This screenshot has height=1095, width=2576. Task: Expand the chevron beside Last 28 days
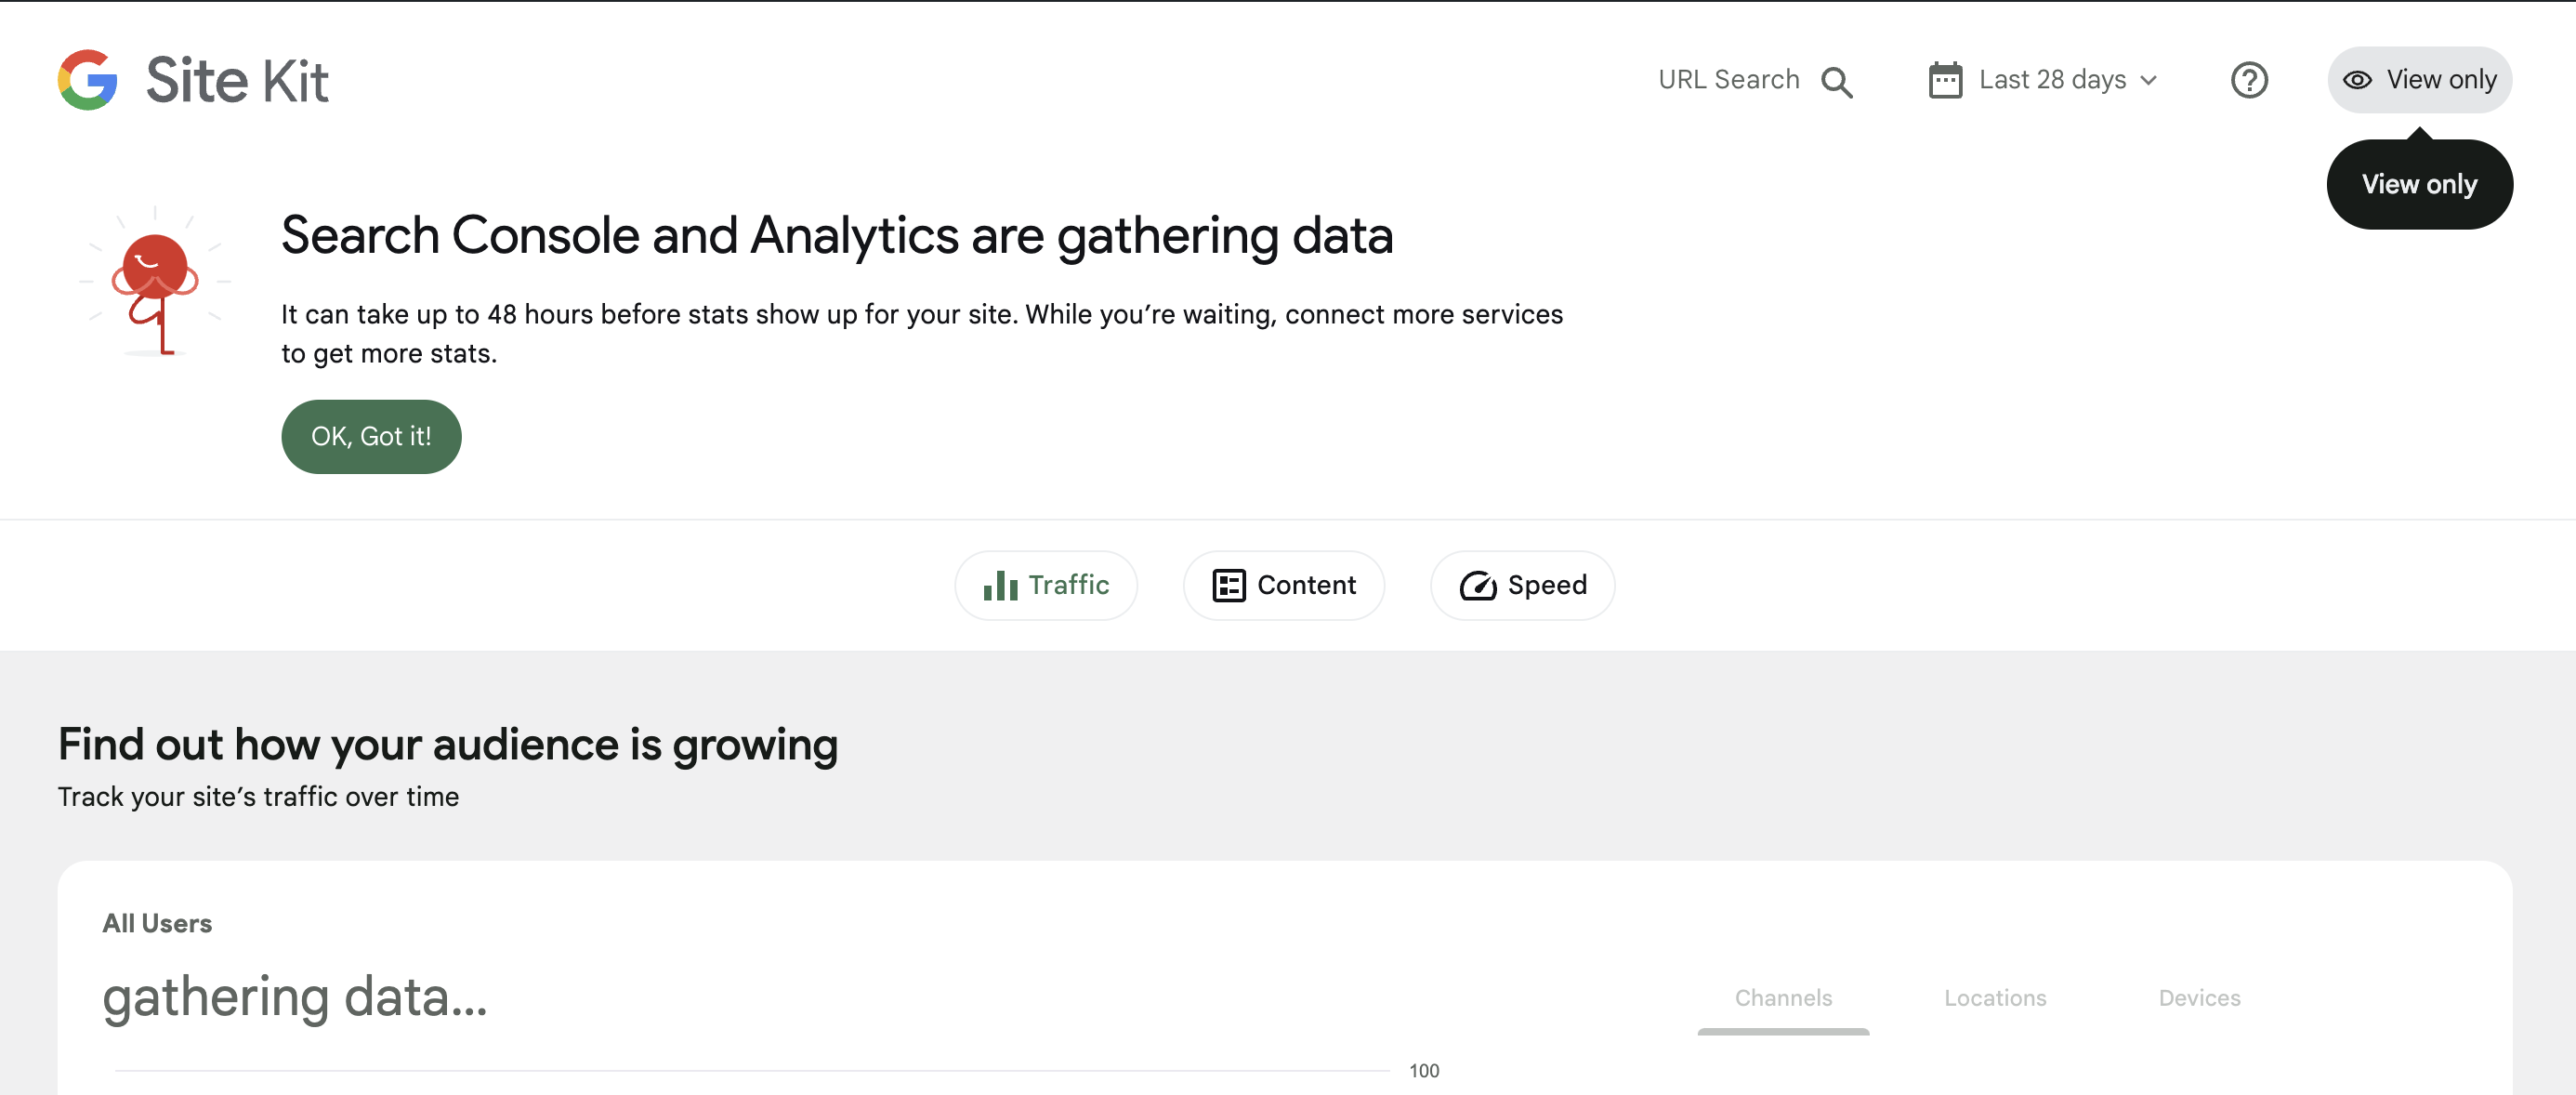click(x=2149, y=81)
